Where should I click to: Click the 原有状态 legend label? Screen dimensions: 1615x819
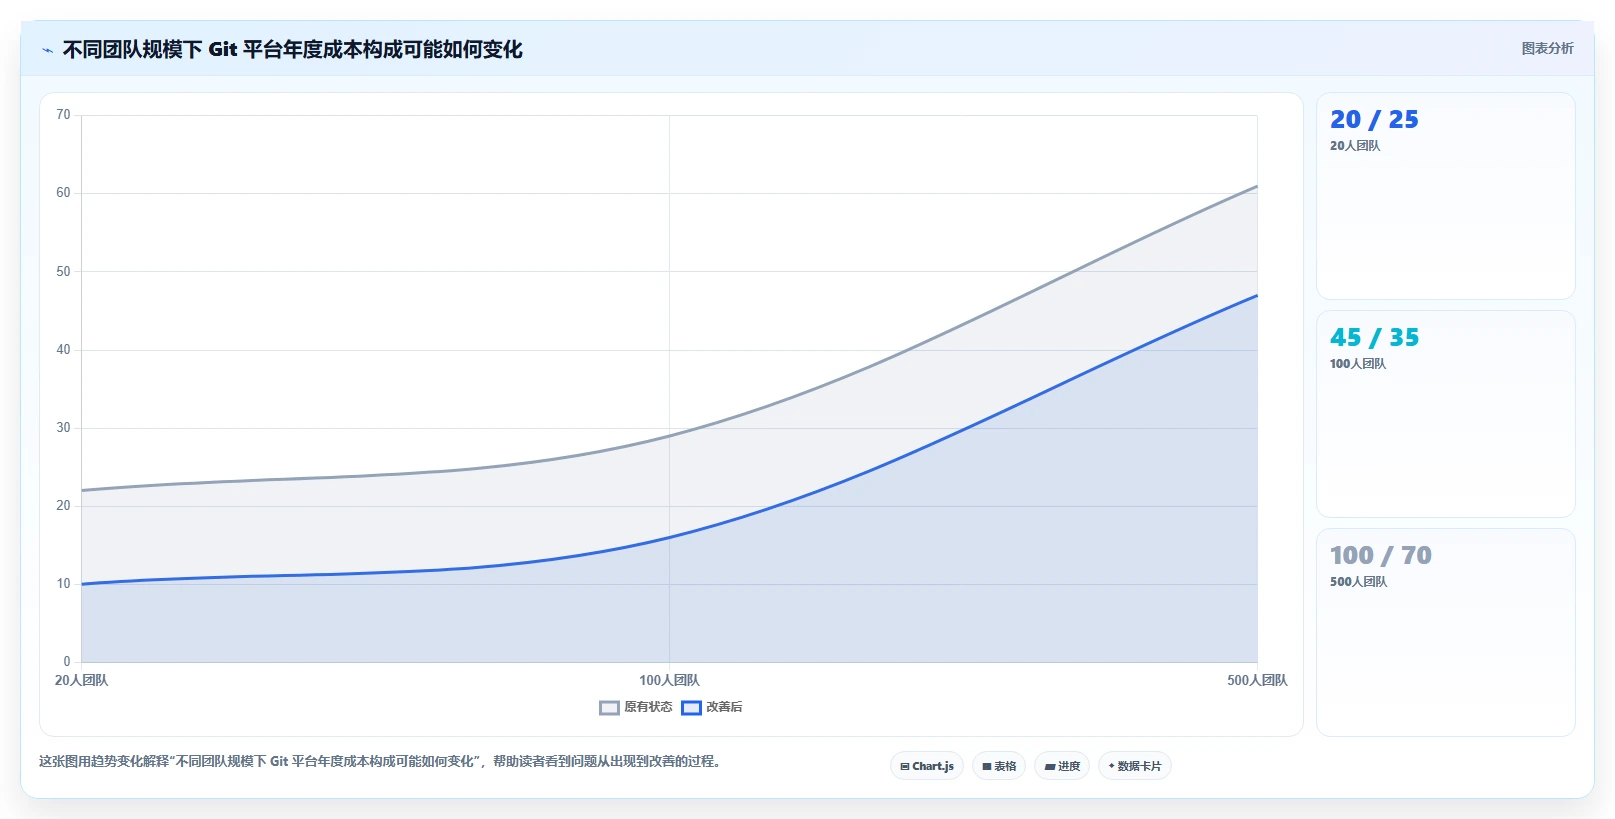[x=648, y=707]
